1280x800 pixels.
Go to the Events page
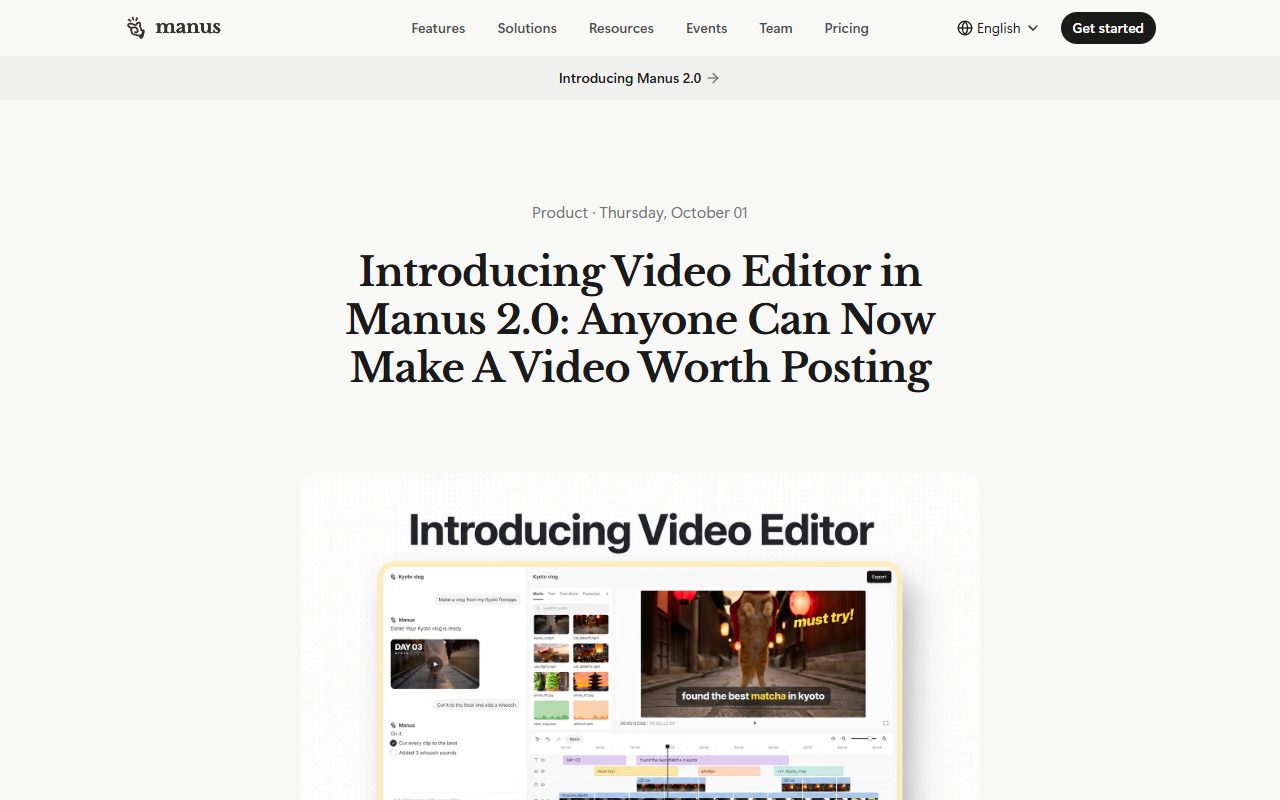coord(706,28)
